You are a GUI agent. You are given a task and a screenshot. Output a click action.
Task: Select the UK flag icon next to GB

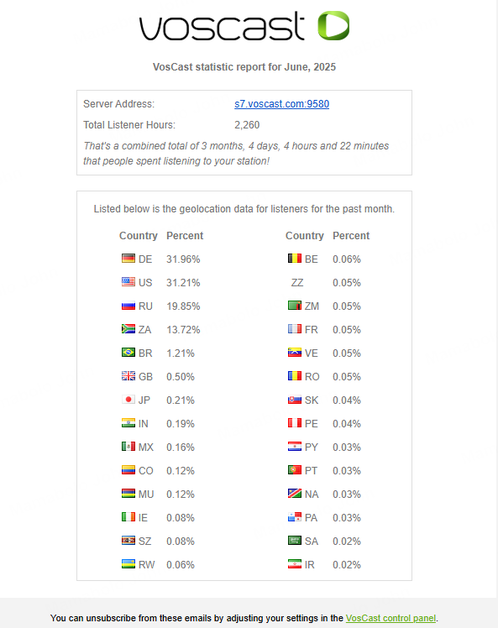(128, 376)
